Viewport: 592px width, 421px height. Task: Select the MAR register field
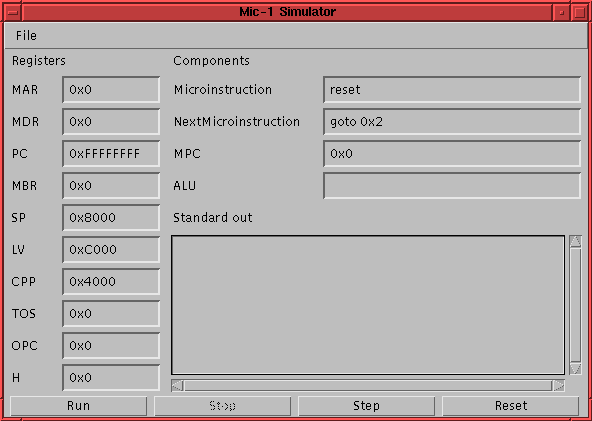[111, 89]
